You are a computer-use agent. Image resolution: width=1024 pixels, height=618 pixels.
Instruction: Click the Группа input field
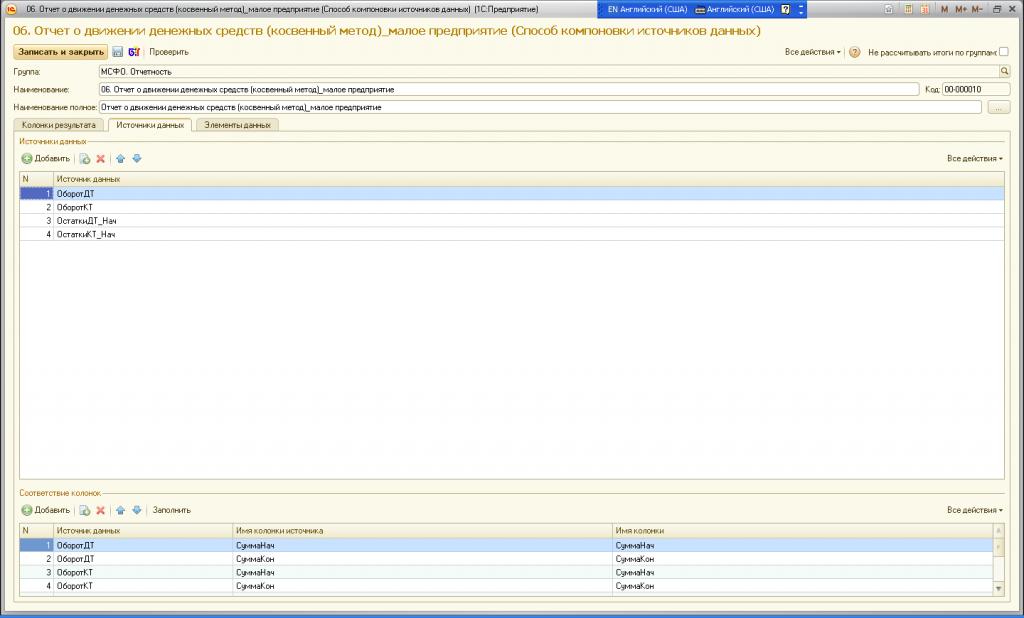(x=549, y=71)
